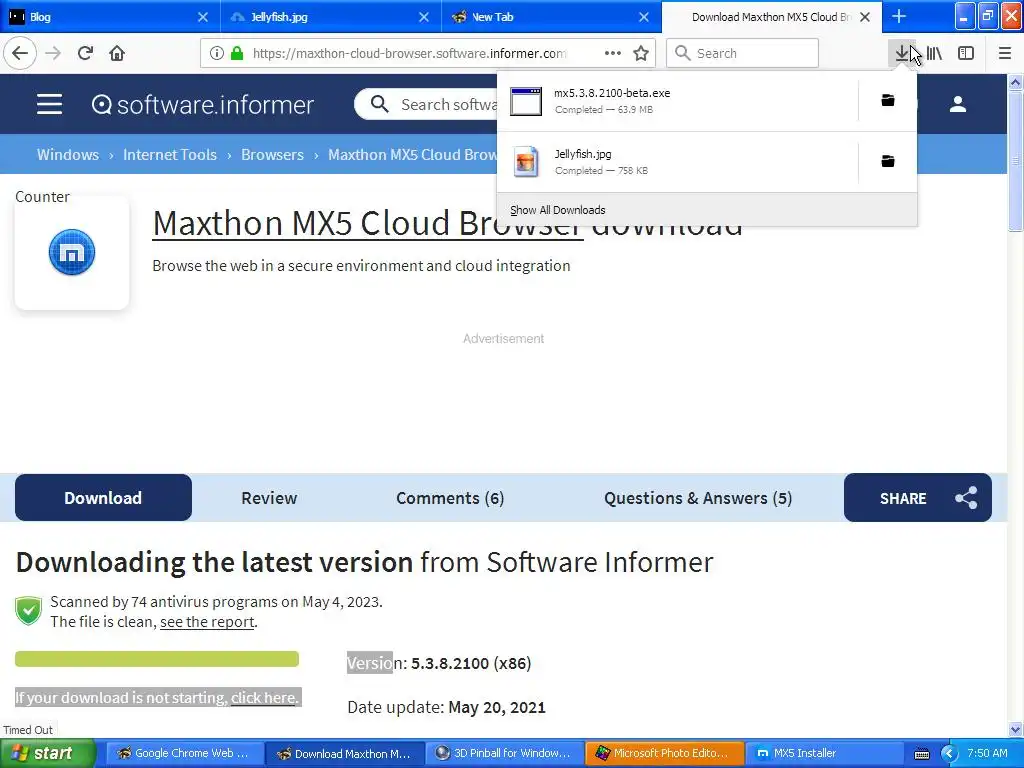Toggle the sidebars icon
This screenshot has height=768, width=1024.
pyautogui.click(x=966, y=53)
